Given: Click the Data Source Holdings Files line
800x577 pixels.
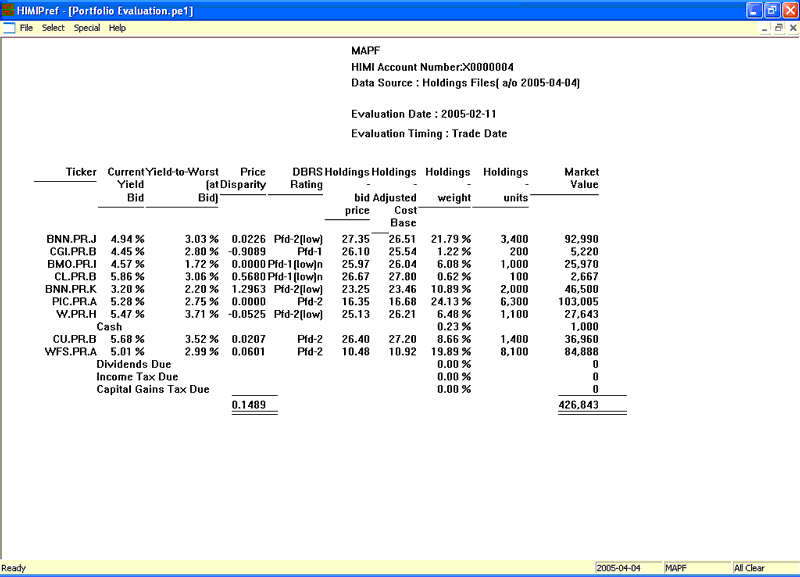Looking at the screenshot, I should (x=465, y=83).
